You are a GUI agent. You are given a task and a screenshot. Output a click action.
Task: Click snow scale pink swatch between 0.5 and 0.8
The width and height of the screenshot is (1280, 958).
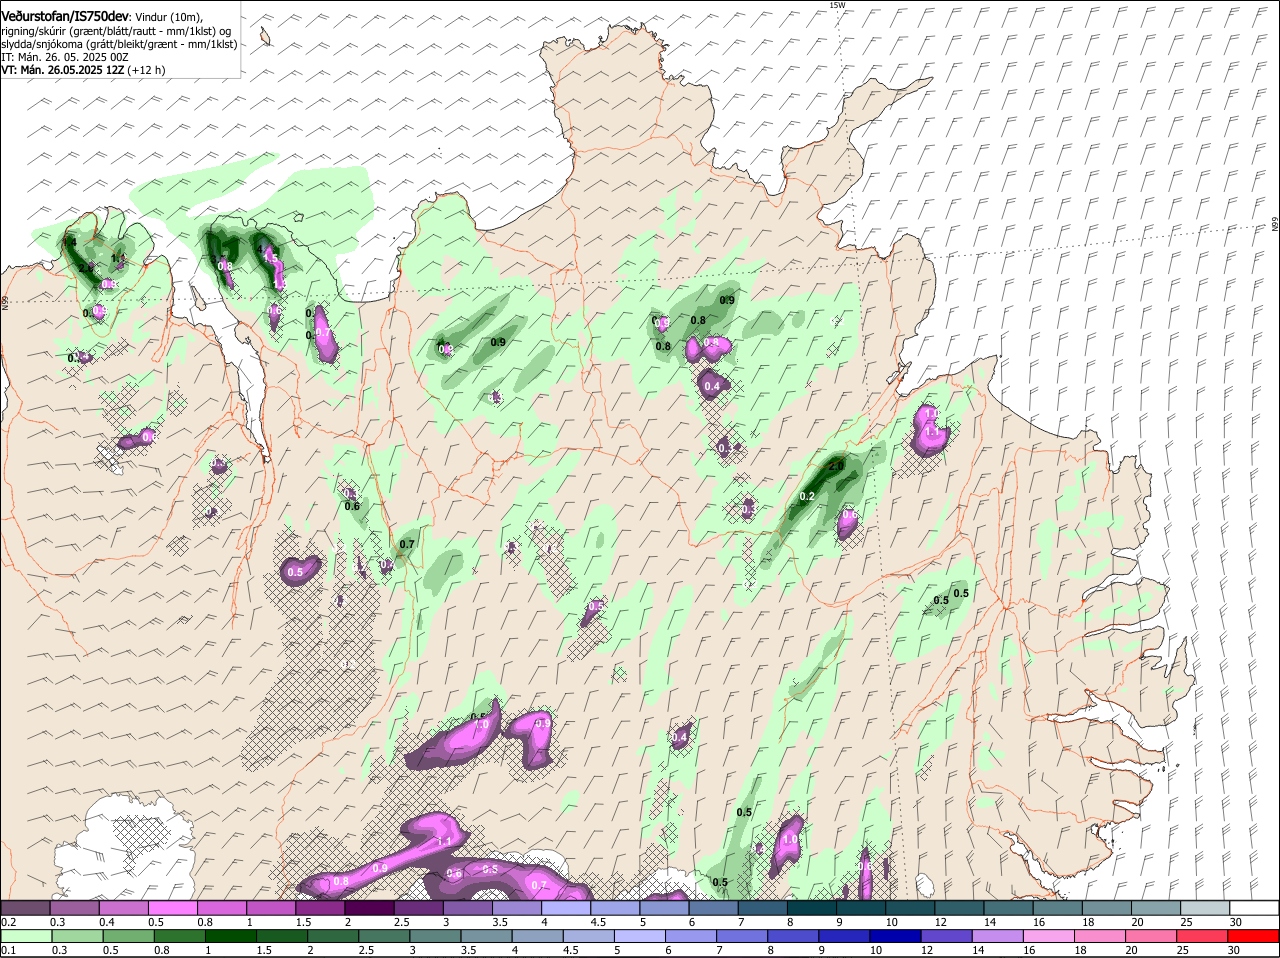click(x=172, y=906)
